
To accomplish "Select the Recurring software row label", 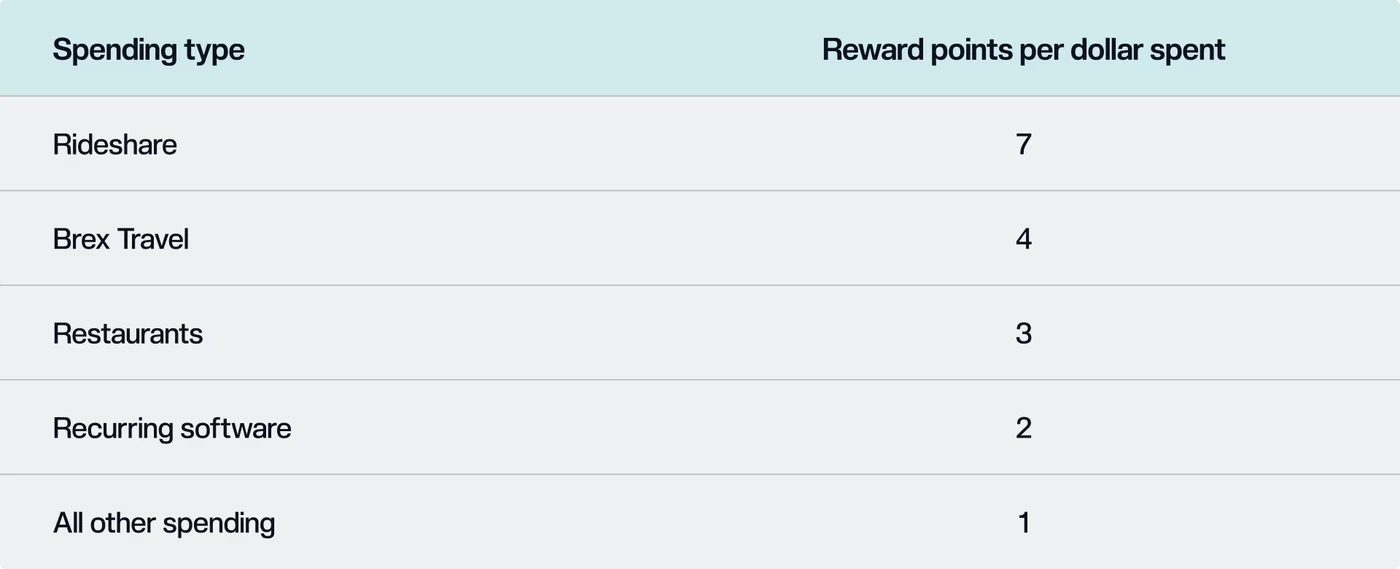I will point(172,428).
